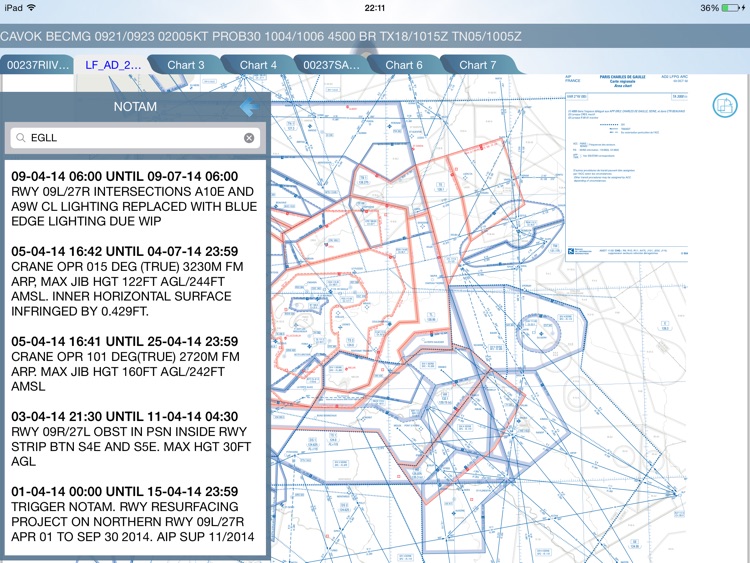
Task: Open the chart overlay icon at top right
Action: tap(725, 105)
